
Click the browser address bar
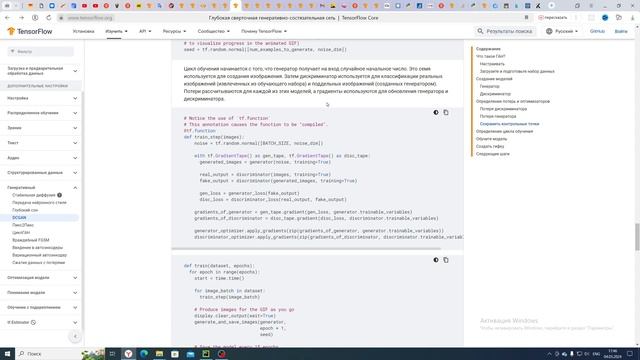[90, 18]
